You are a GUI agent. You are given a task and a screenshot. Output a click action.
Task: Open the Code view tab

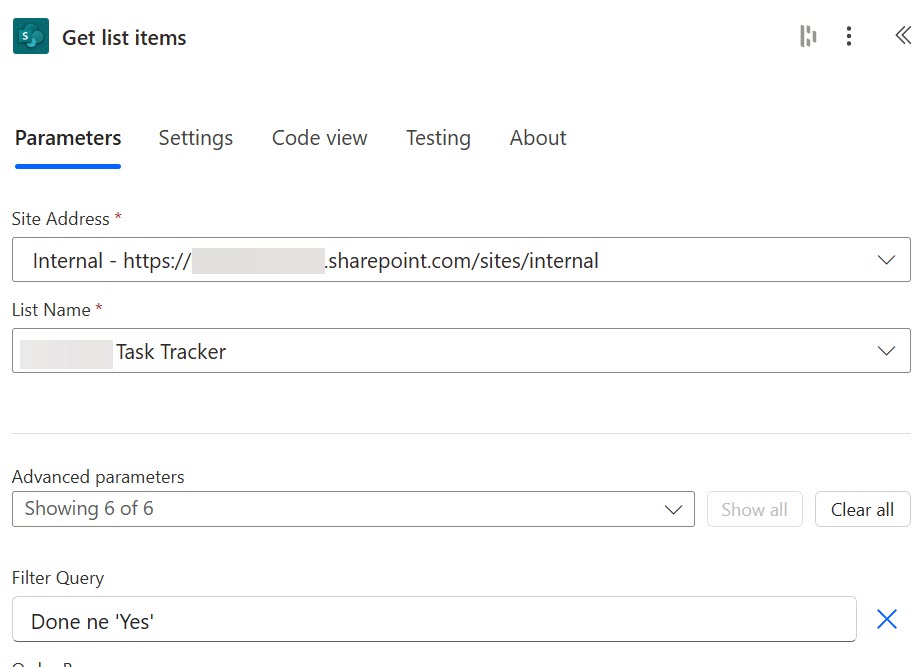tap(319, 138)
